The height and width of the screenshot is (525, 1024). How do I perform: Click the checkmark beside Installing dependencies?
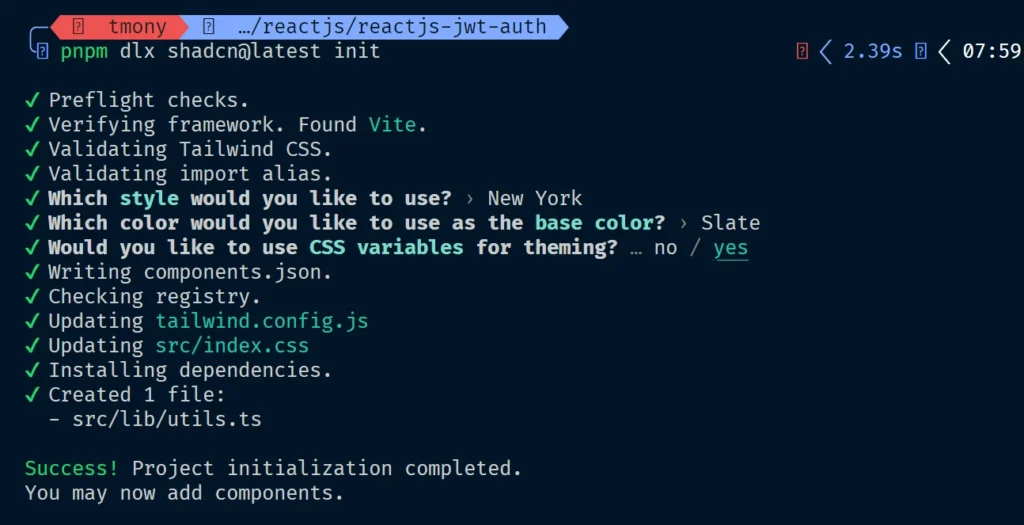point(33,370)
